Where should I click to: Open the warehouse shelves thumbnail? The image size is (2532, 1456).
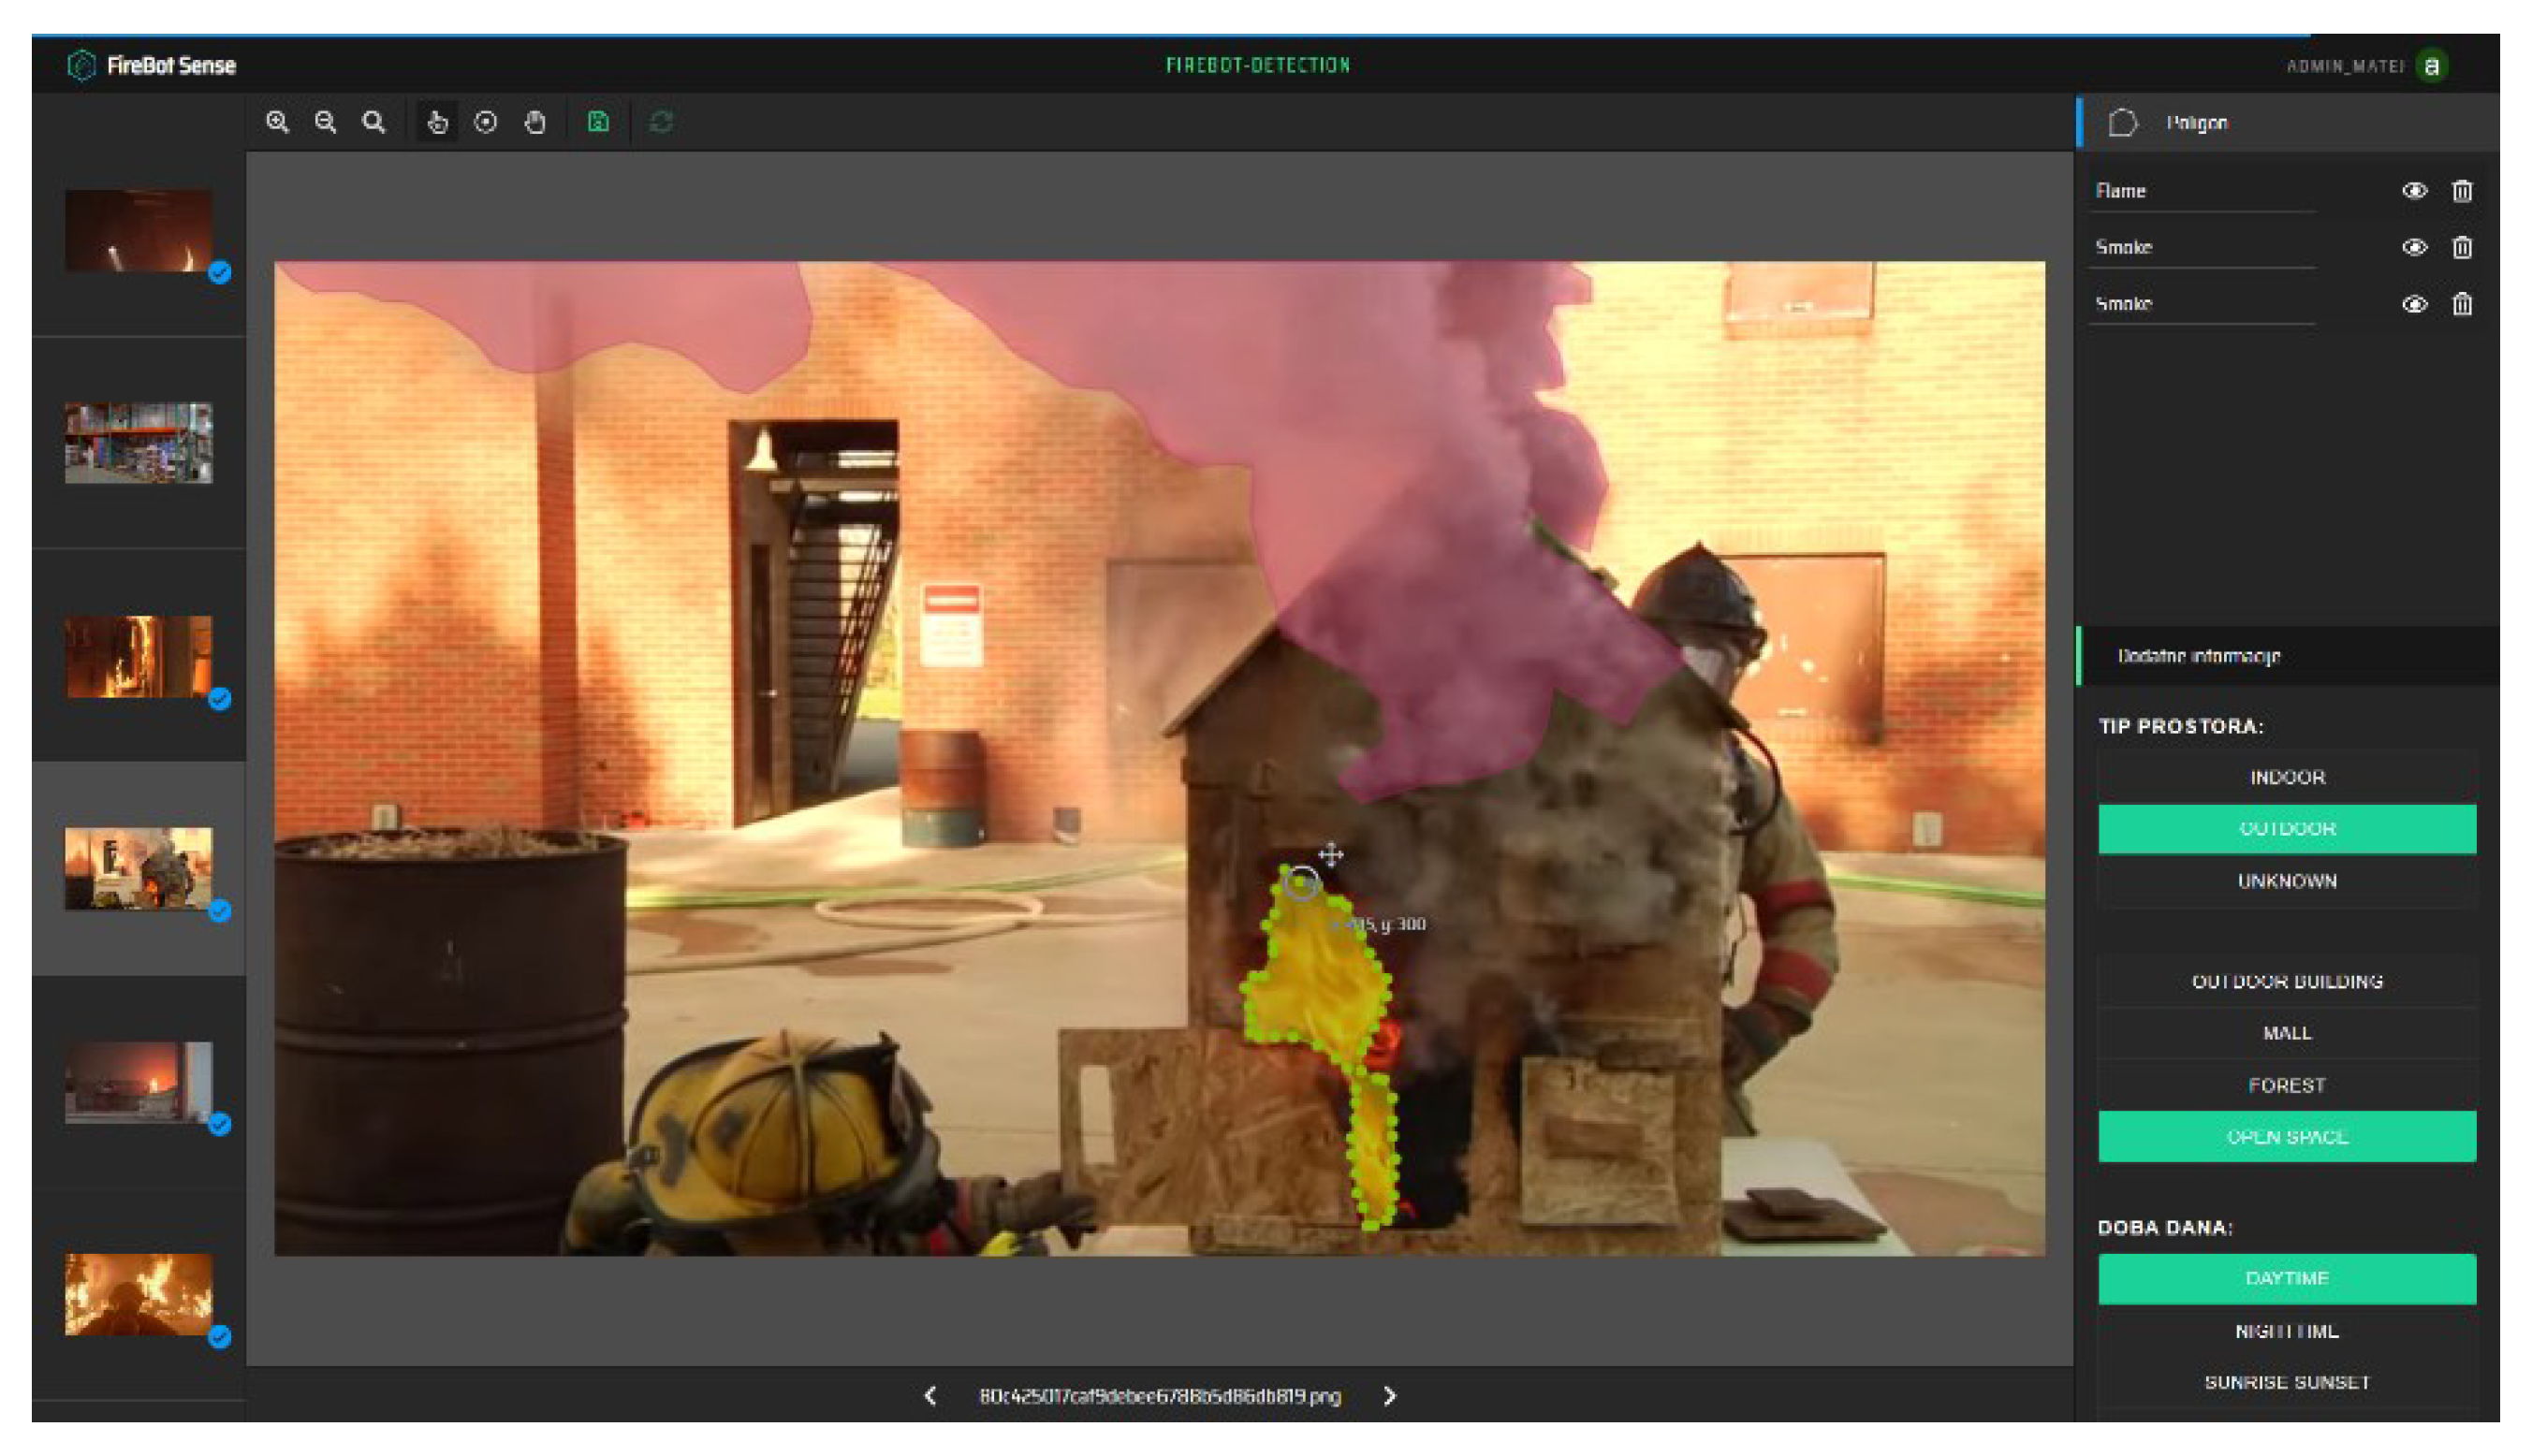coord(138,443)
